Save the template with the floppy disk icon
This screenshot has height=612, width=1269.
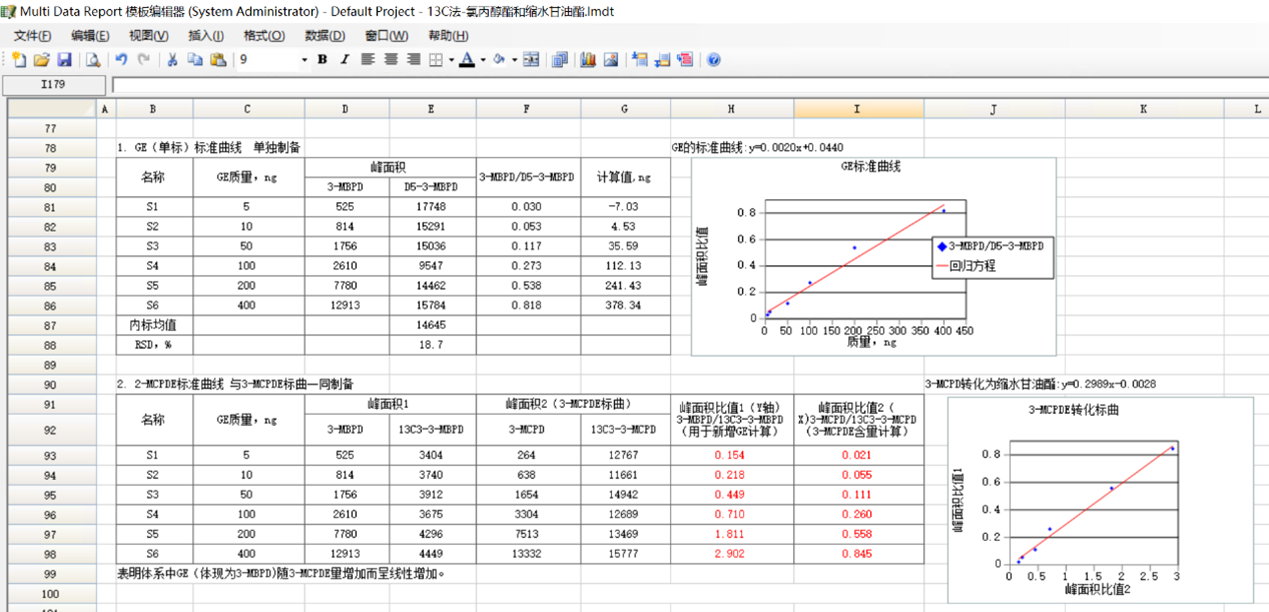[64, 60]
